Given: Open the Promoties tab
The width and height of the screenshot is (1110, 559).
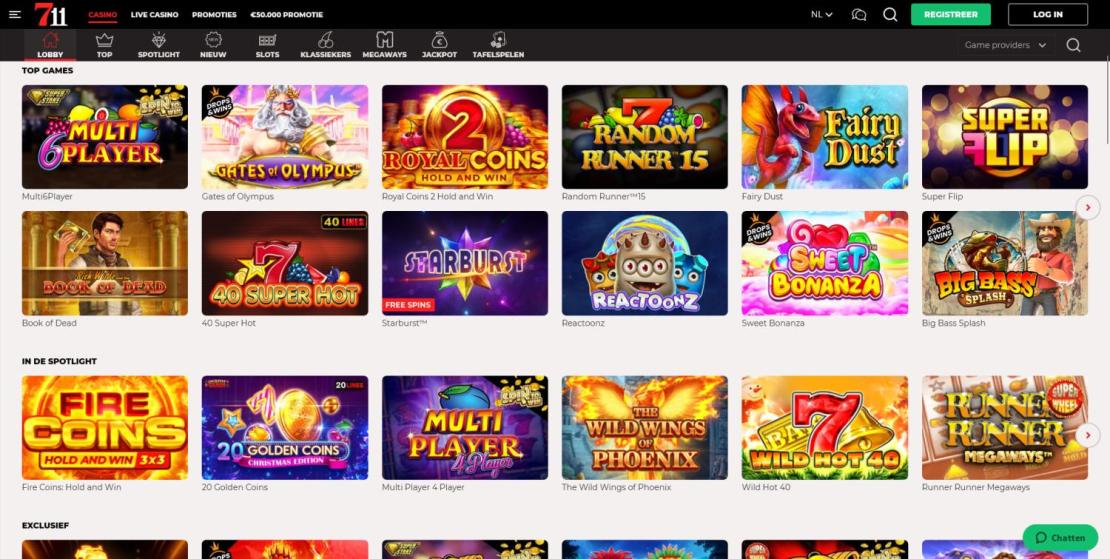Looking at the screenshot, I should (x=214, y=14).
